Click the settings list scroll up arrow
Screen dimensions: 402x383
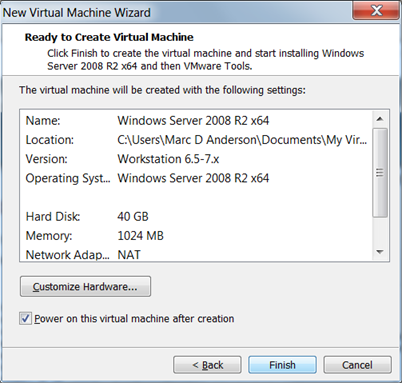380,119
